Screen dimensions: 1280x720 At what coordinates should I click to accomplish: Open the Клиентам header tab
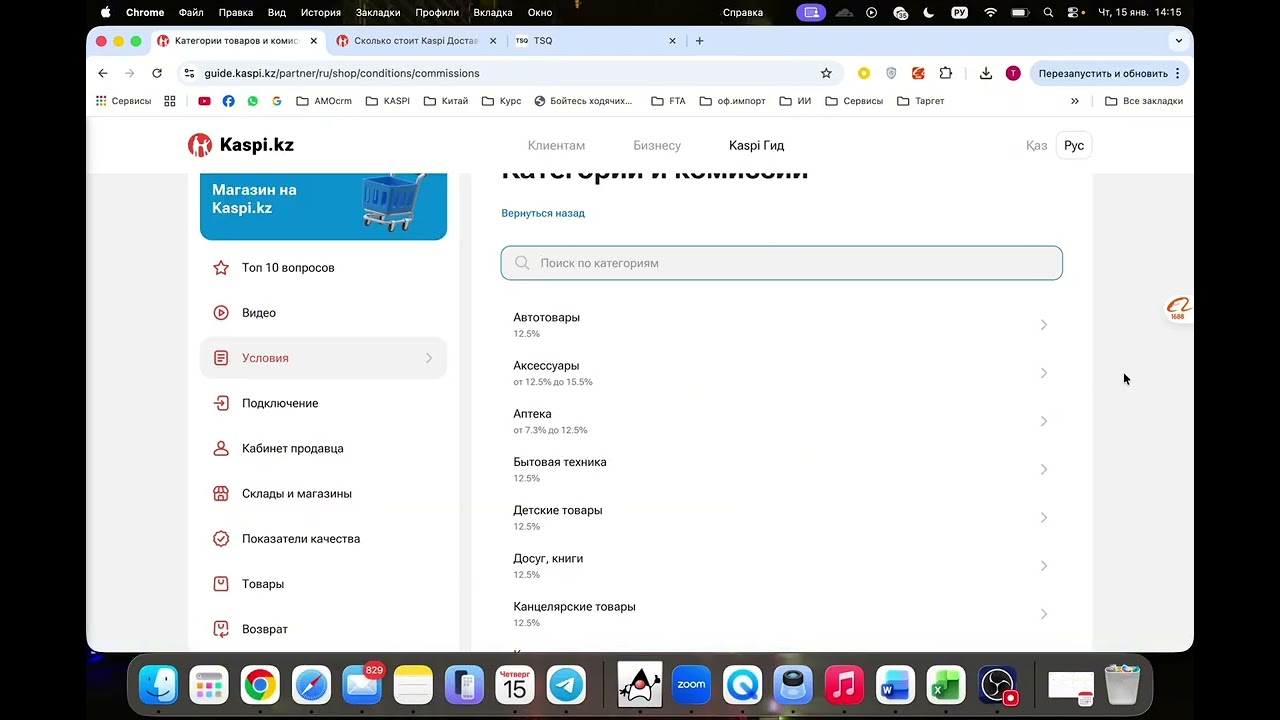point(556,145)
